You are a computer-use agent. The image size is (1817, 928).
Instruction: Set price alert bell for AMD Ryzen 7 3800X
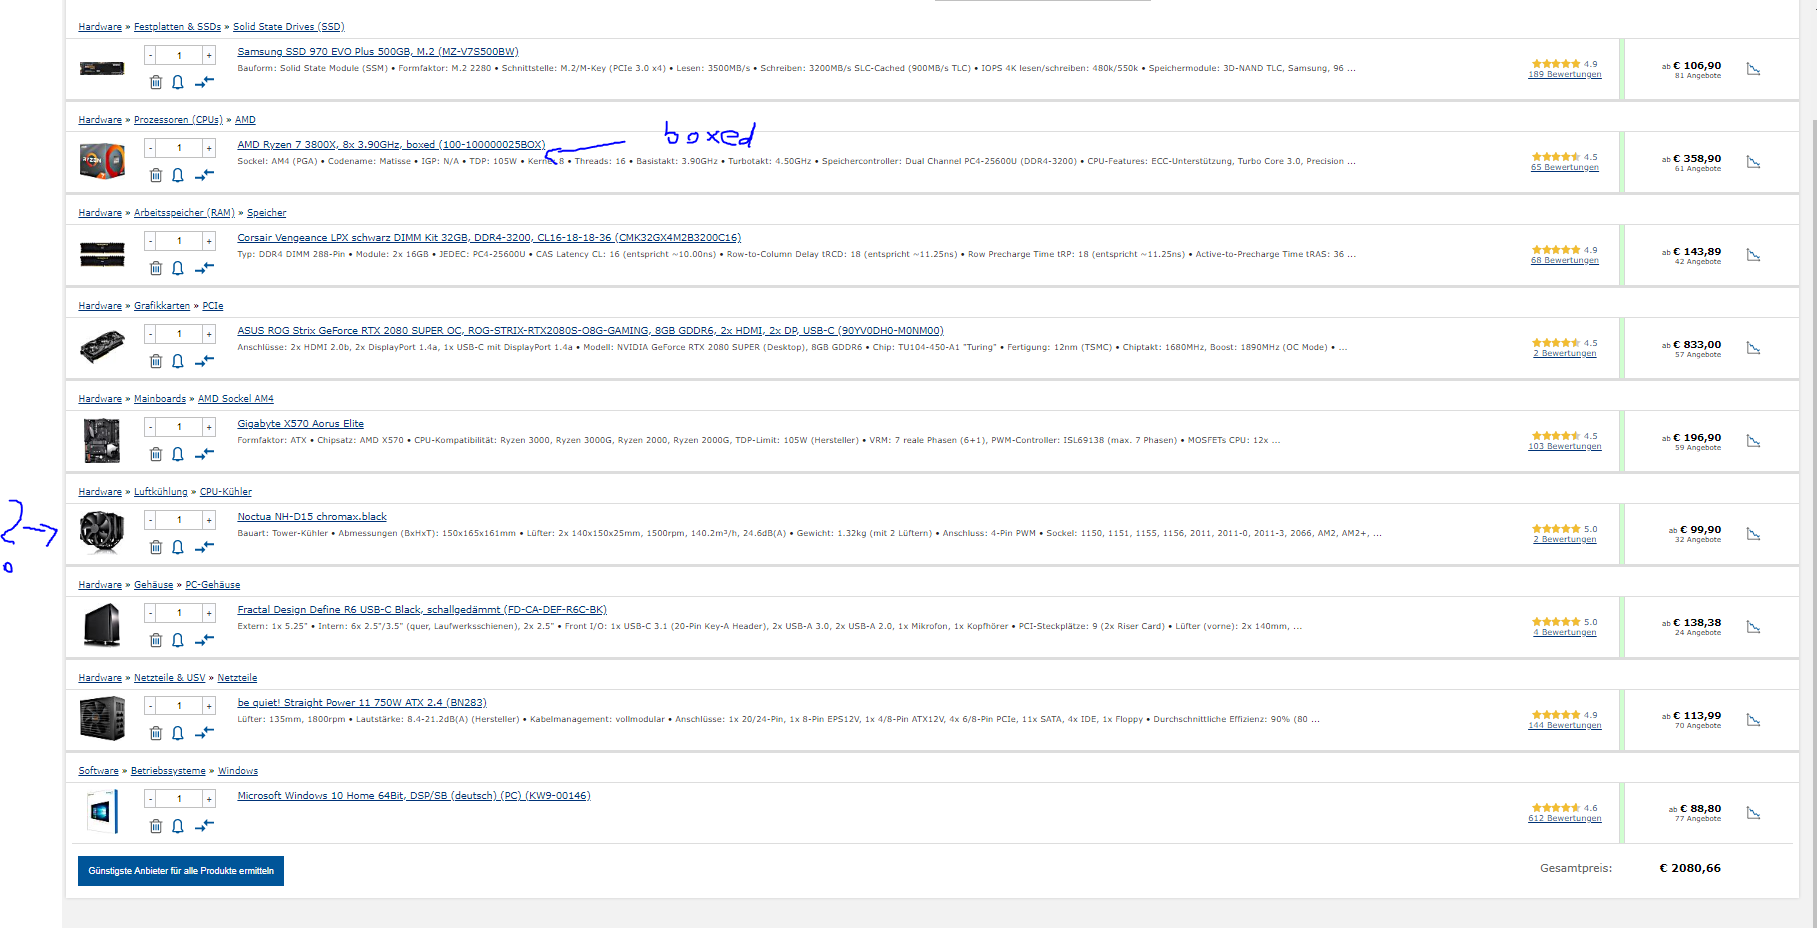[178, 175]
